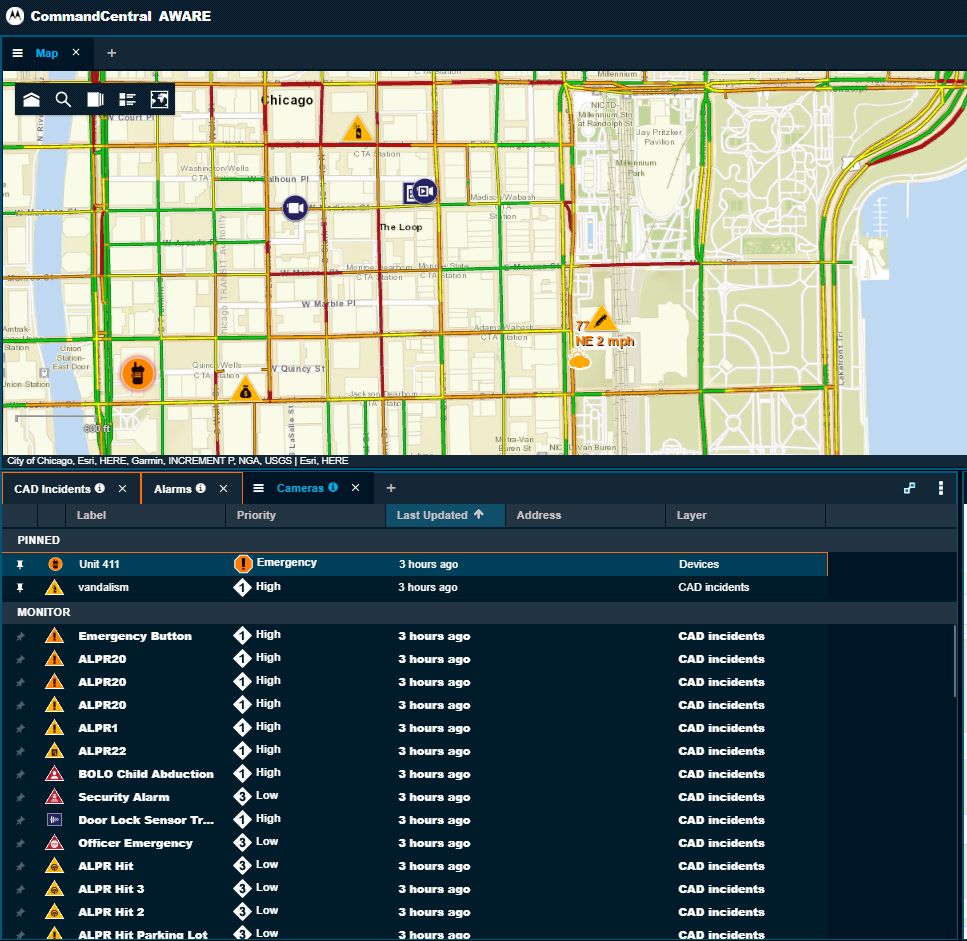The width and height of the screenshot is (967, 941).
Task: Unpin the vandalism row
Action: [x=20, y=588]
